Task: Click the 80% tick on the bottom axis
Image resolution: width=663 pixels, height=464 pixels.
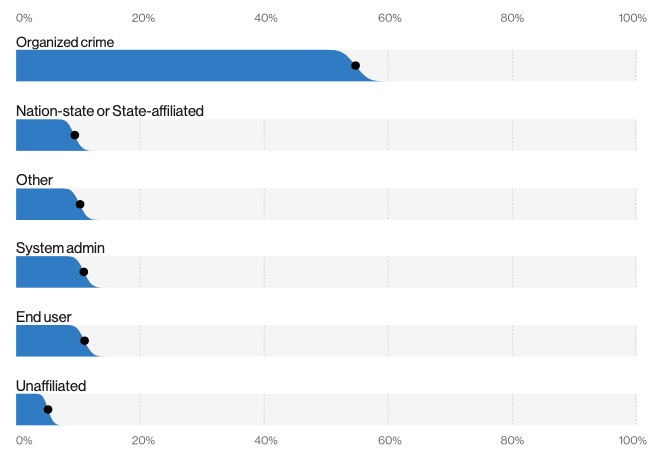Action: 512,440
